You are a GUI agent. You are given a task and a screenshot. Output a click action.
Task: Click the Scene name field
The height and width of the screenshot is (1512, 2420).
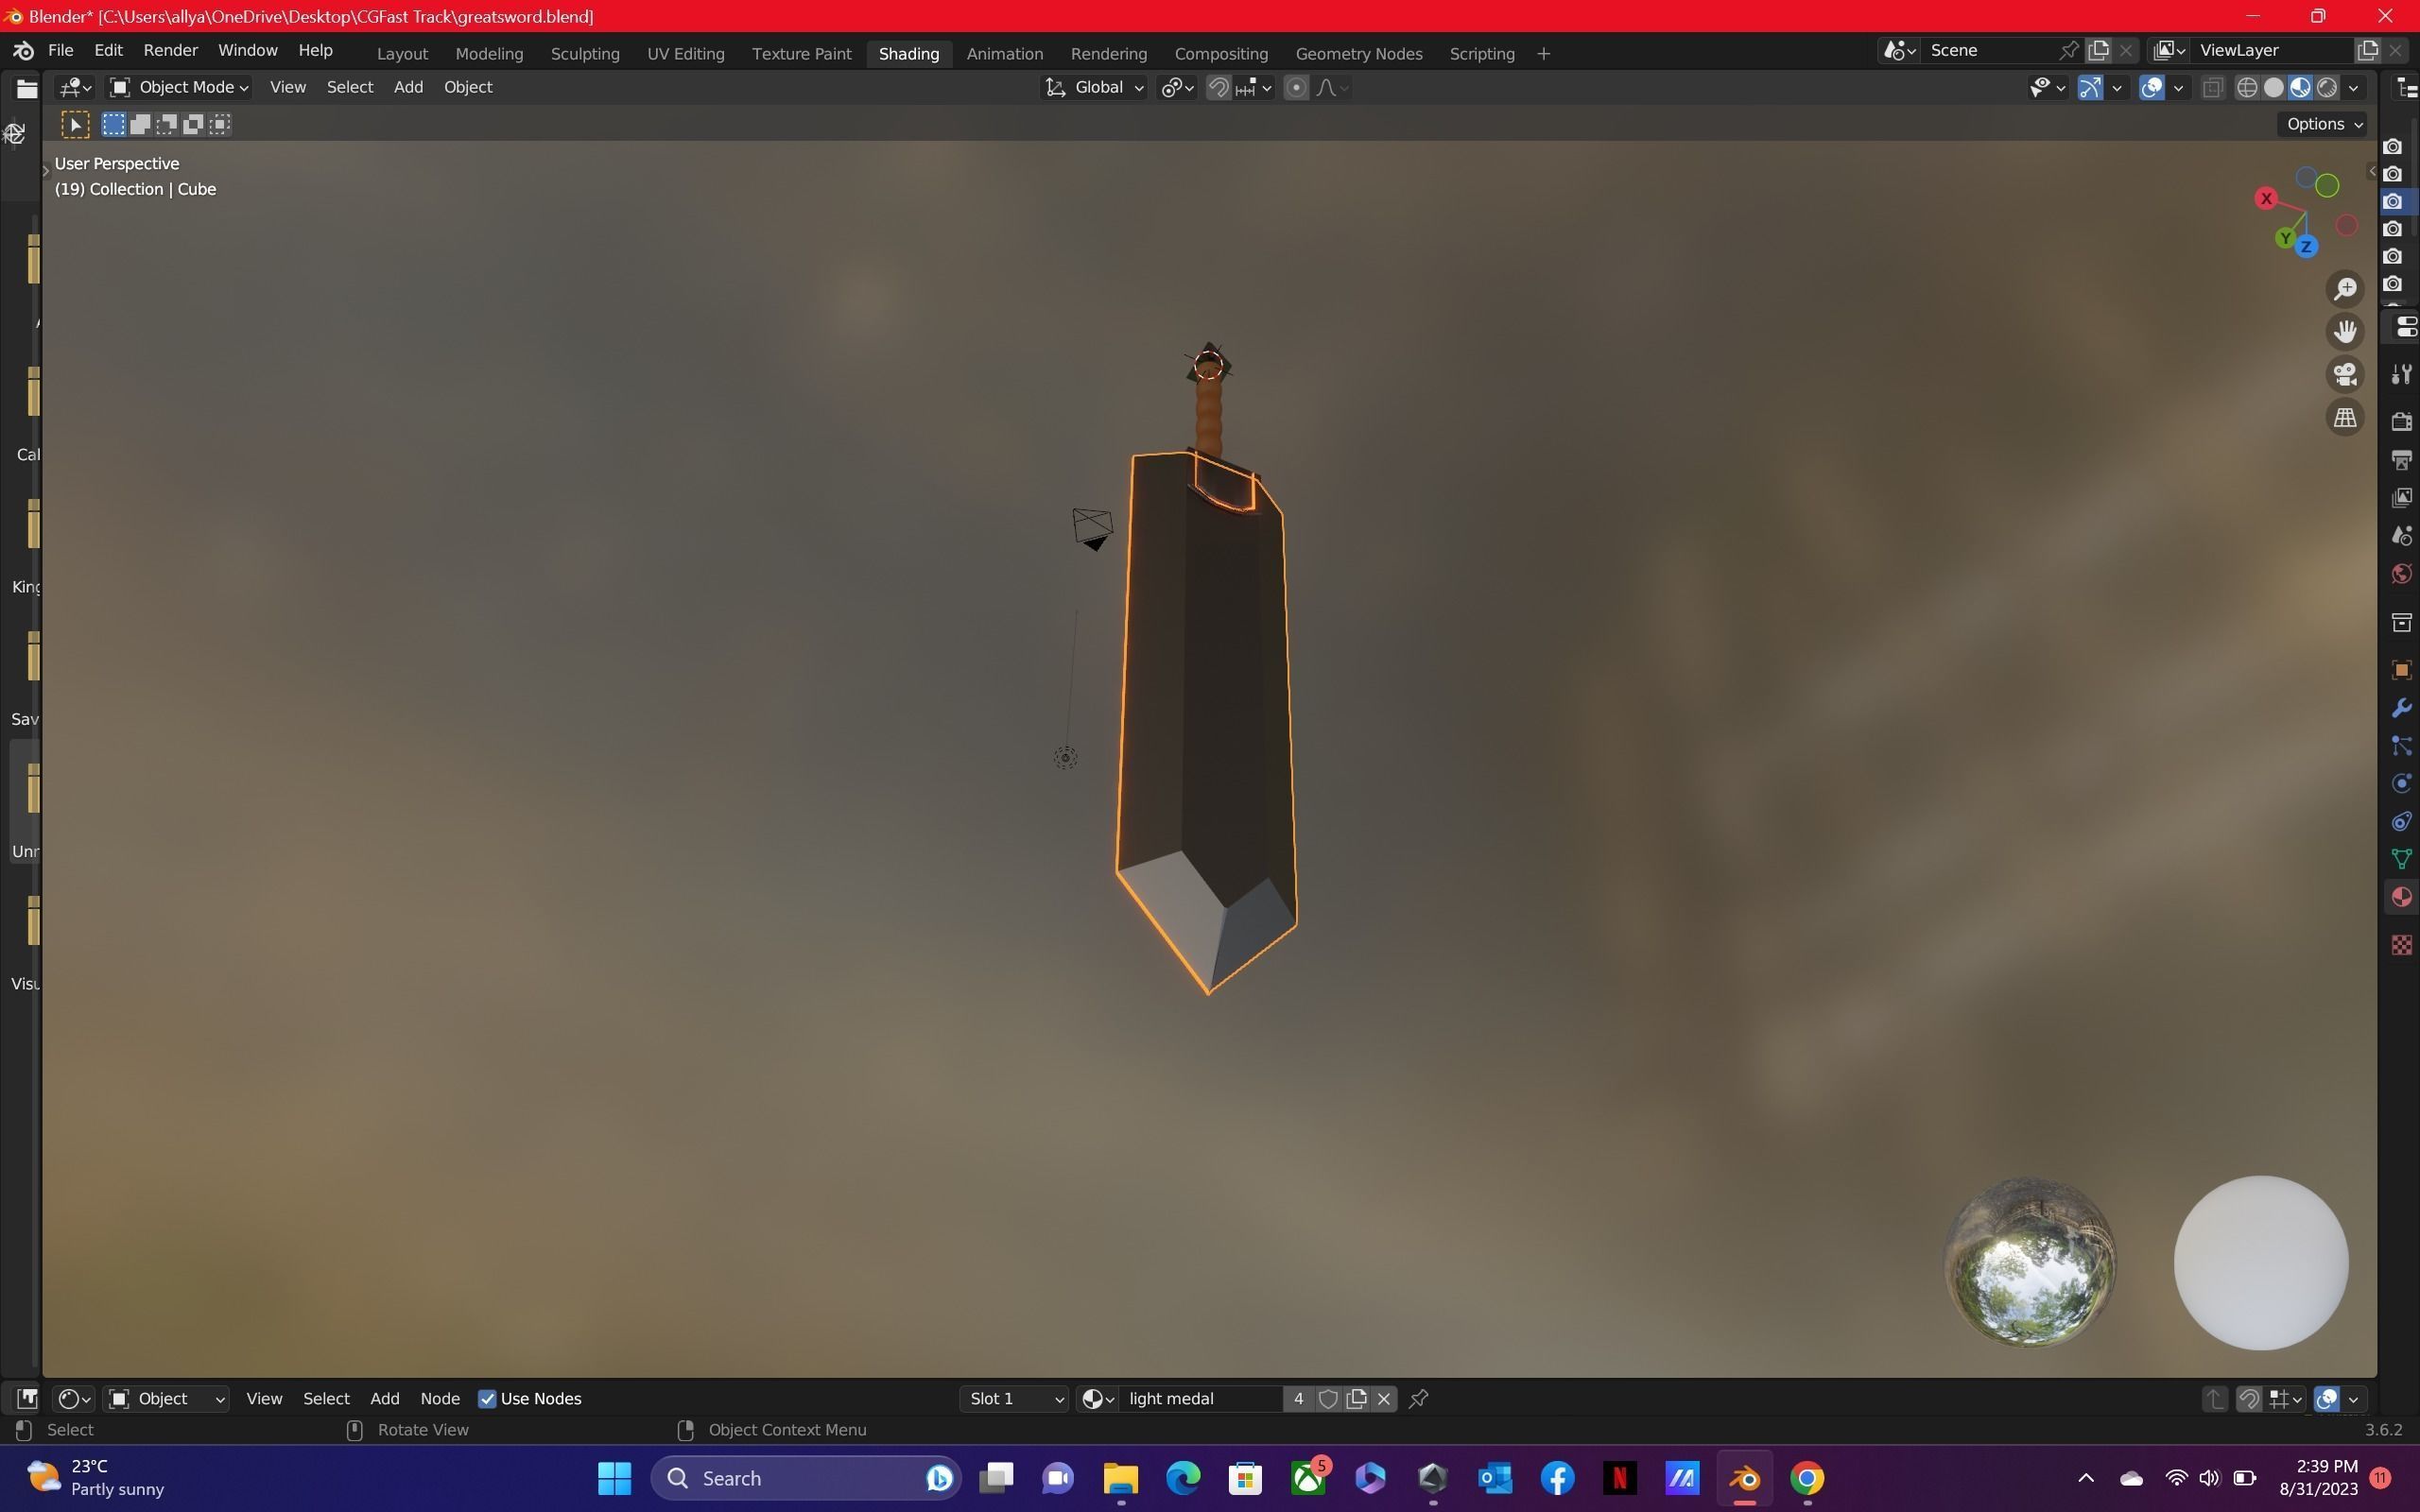tap(1990, 50)
